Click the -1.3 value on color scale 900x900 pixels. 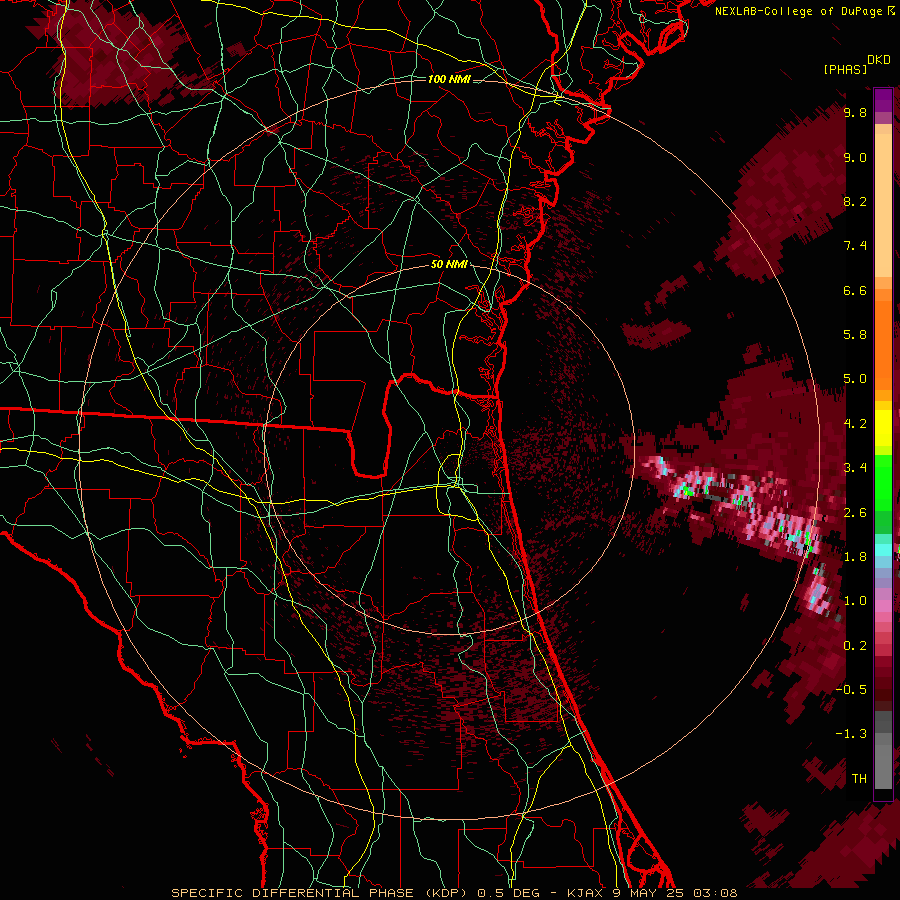851,734
